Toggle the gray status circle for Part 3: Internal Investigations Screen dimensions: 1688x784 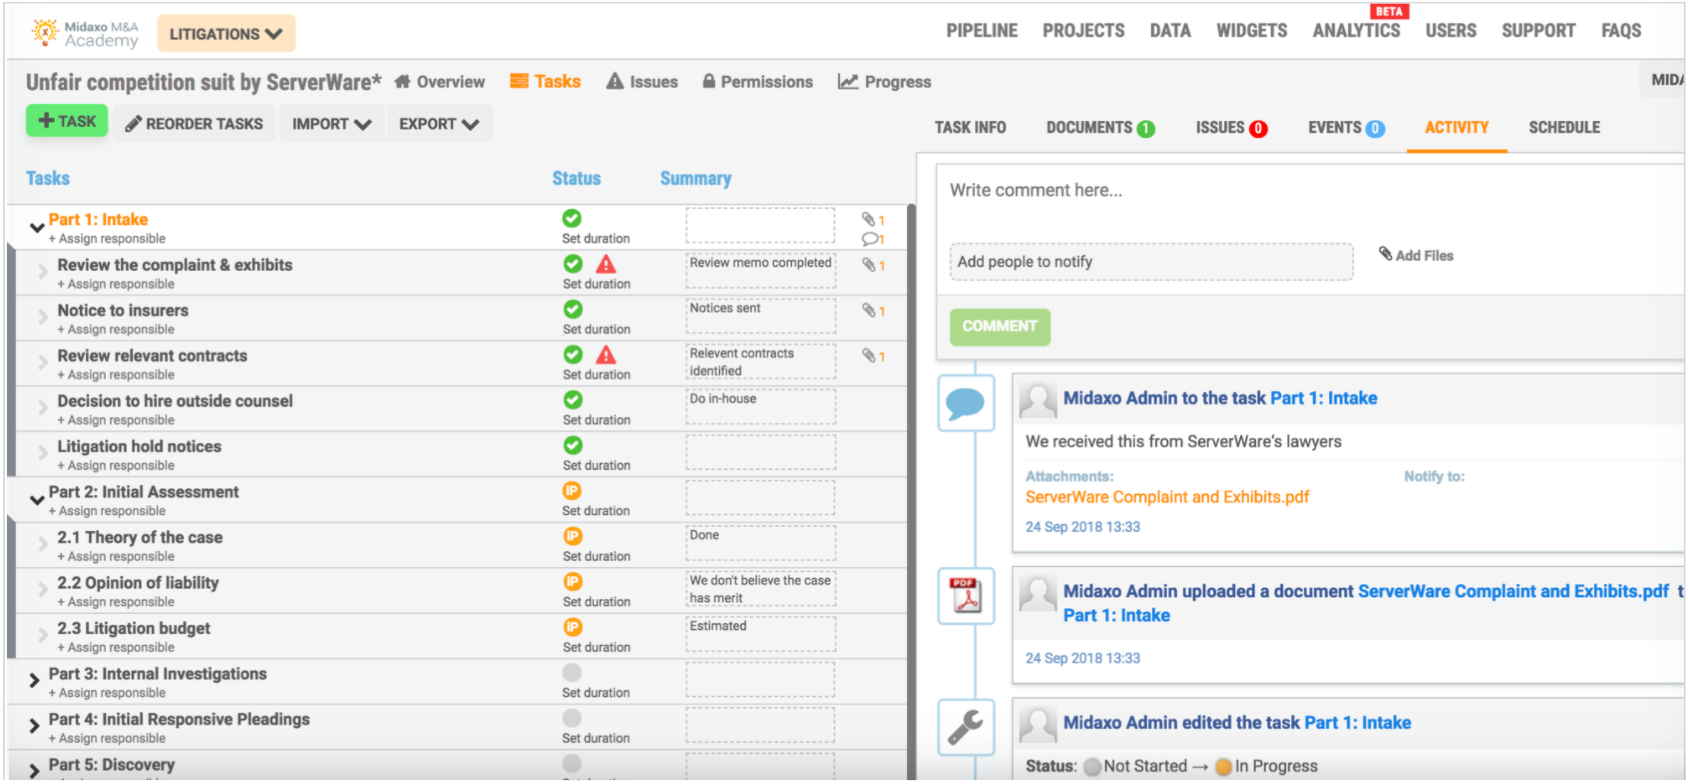pos(572,672)
